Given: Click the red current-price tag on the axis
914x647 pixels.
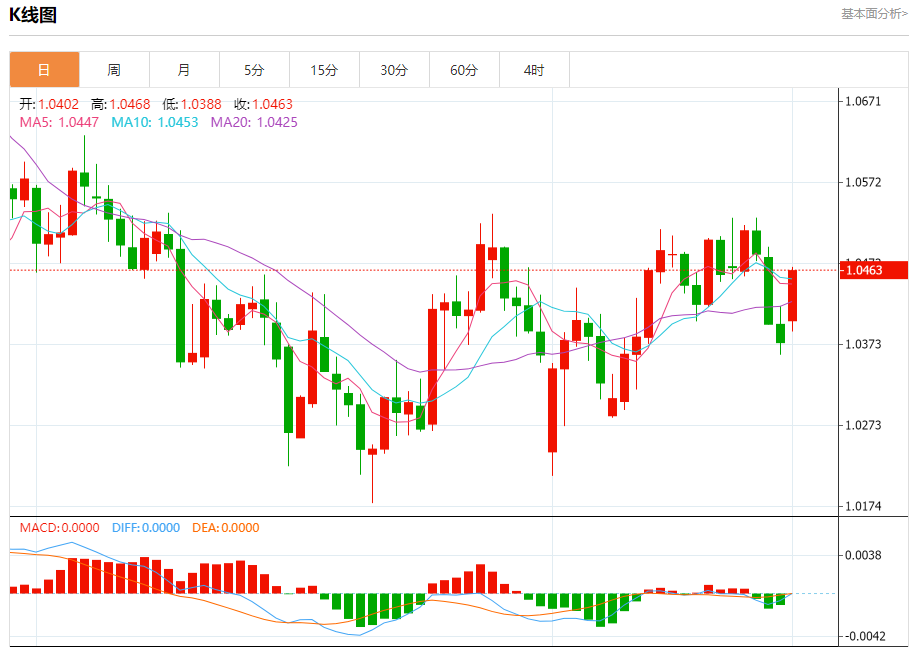Looking at the screenshot, I should [x=874, y=270].
